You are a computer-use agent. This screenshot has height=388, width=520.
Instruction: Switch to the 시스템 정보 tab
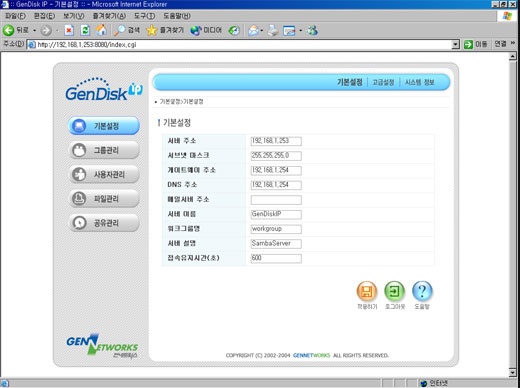click(419, 82)
